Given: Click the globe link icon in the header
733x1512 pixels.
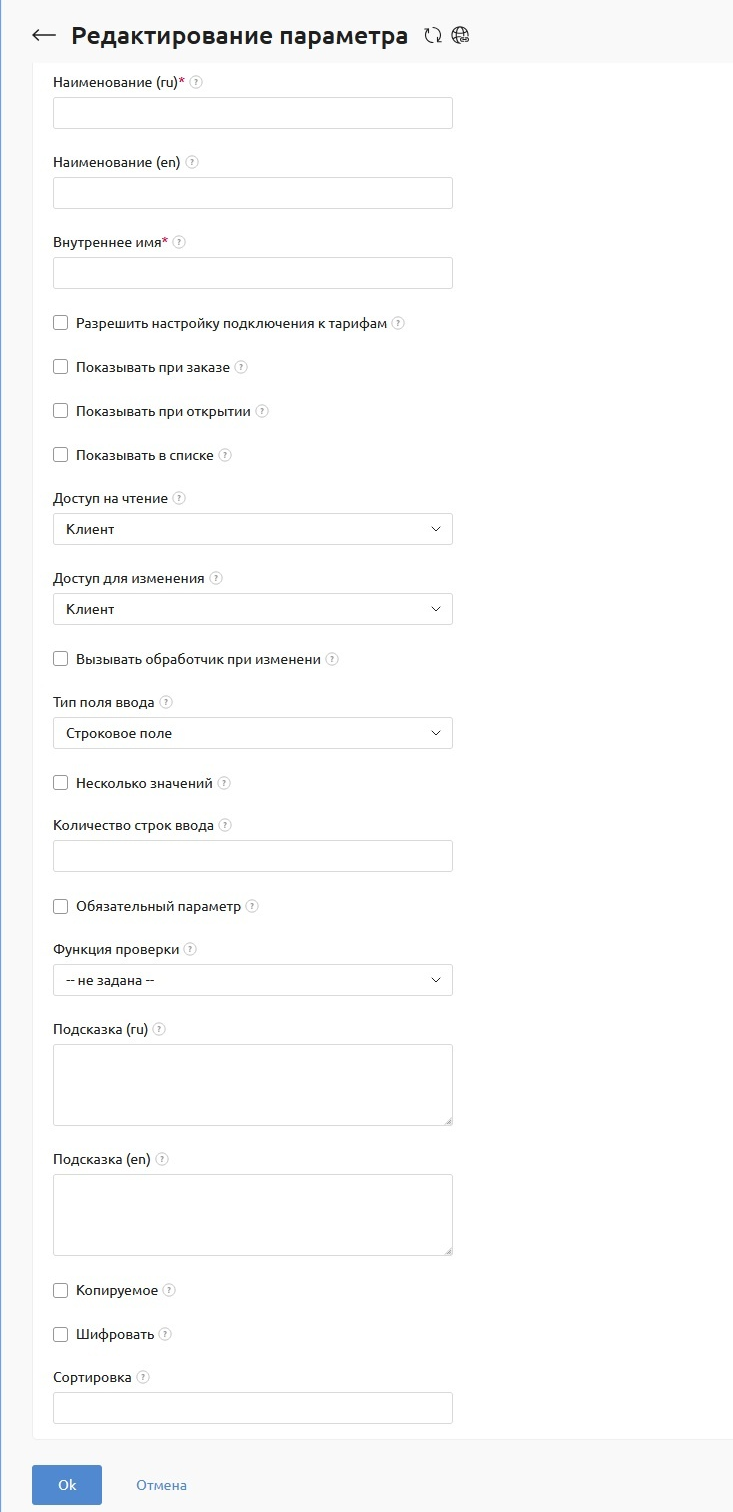Looking at the screenshot, I should (460, 35).
